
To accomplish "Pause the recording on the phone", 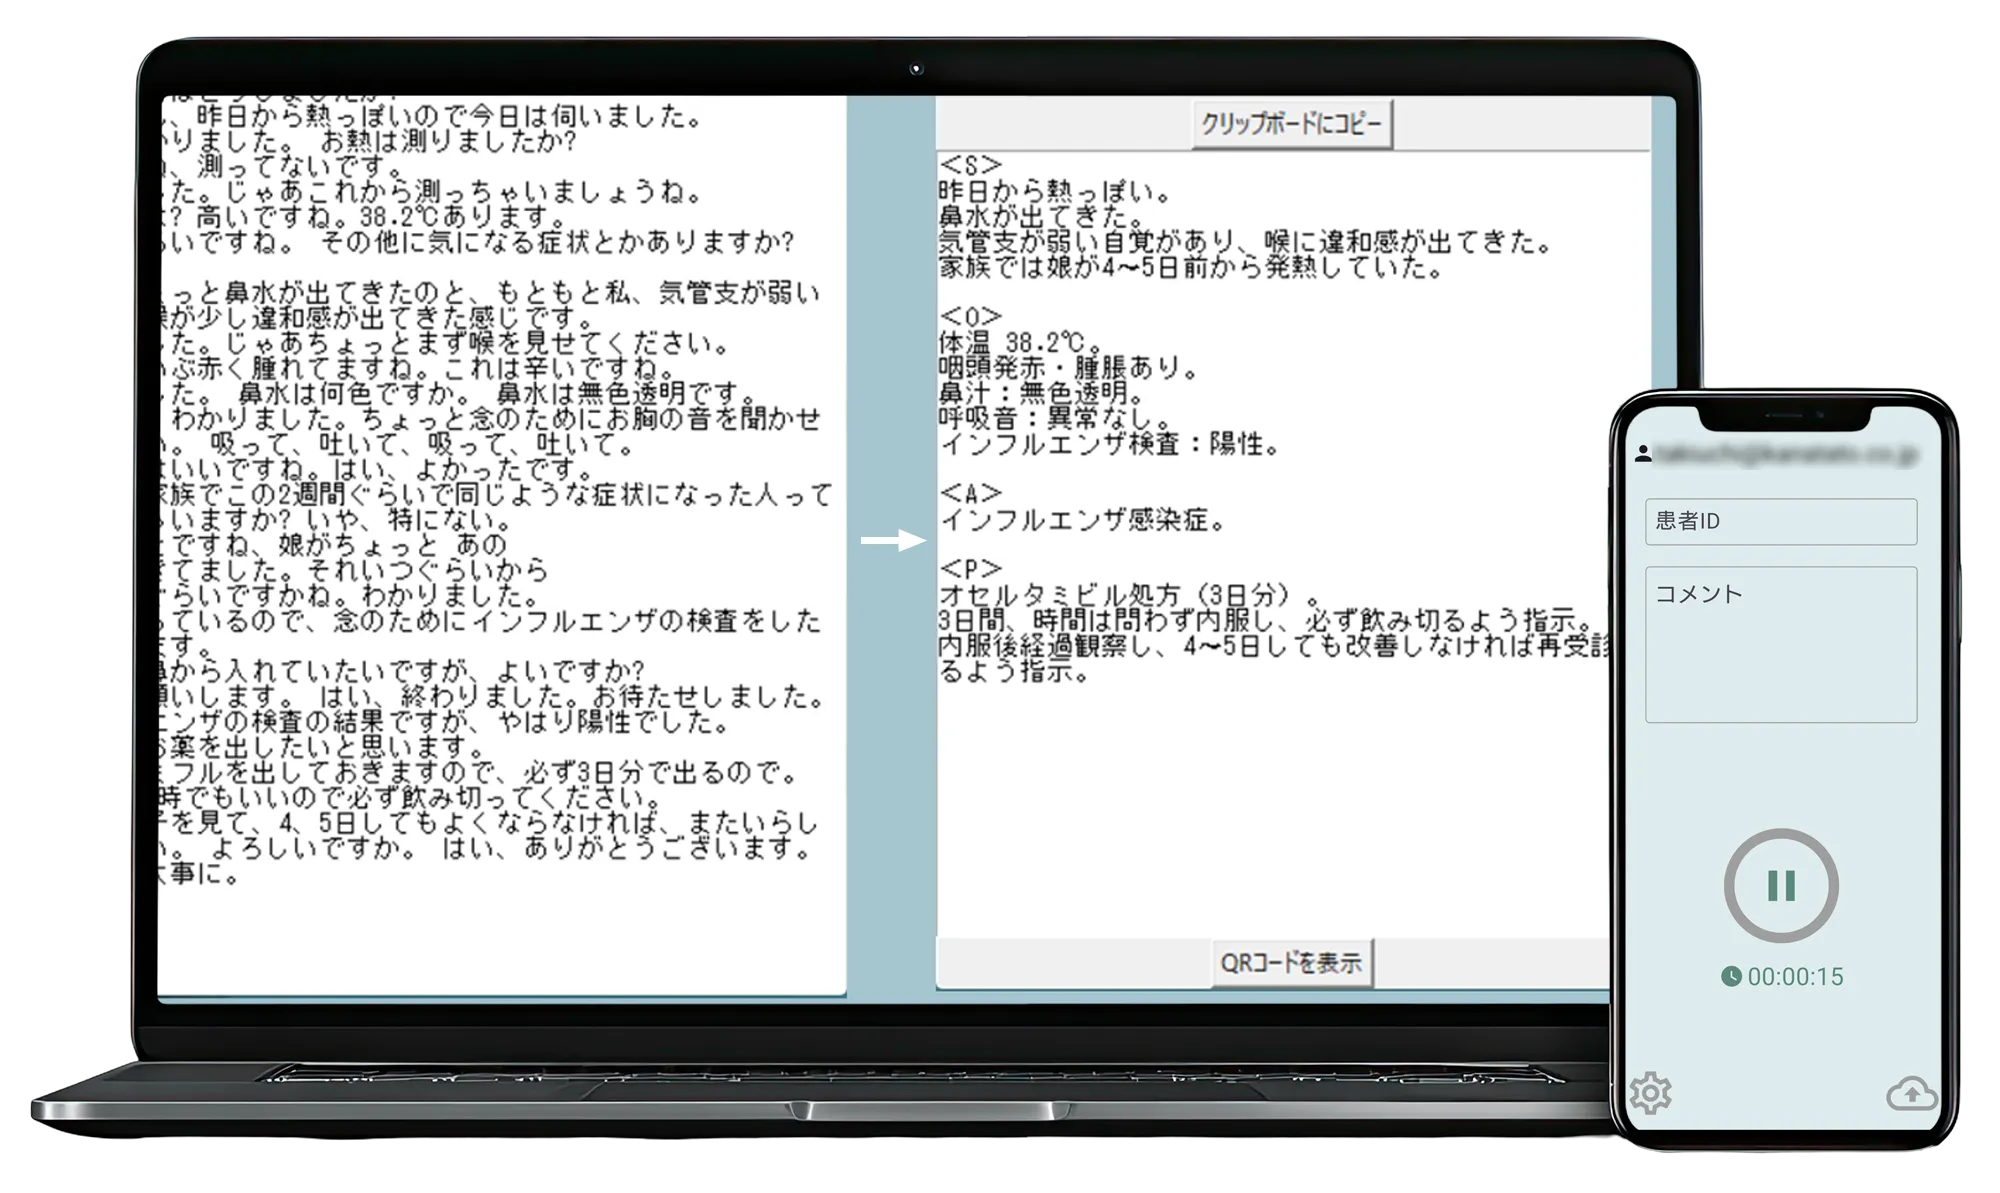I will (x=1781, y=885).
